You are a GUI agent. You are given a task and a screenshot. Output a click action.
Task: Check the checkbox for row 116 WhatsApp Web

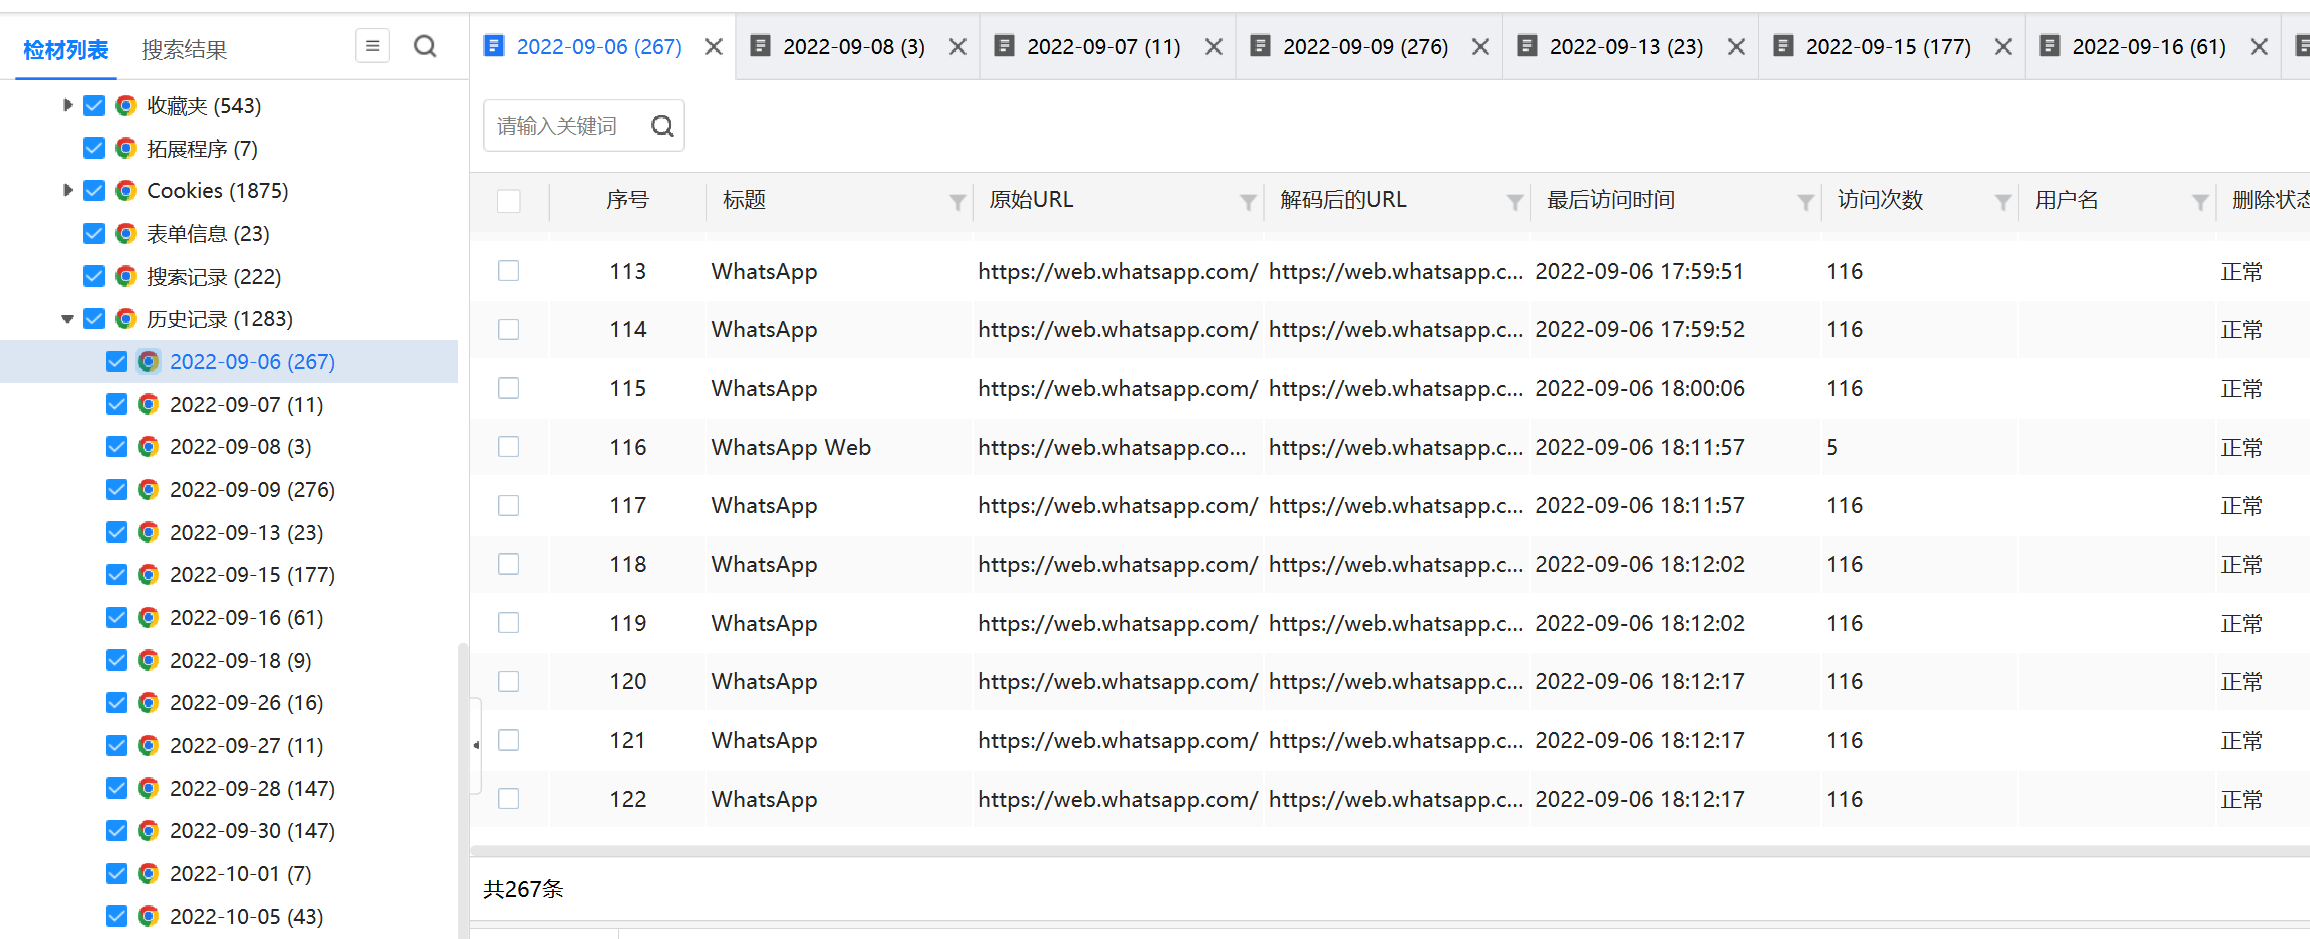click(x=509, y=447)
